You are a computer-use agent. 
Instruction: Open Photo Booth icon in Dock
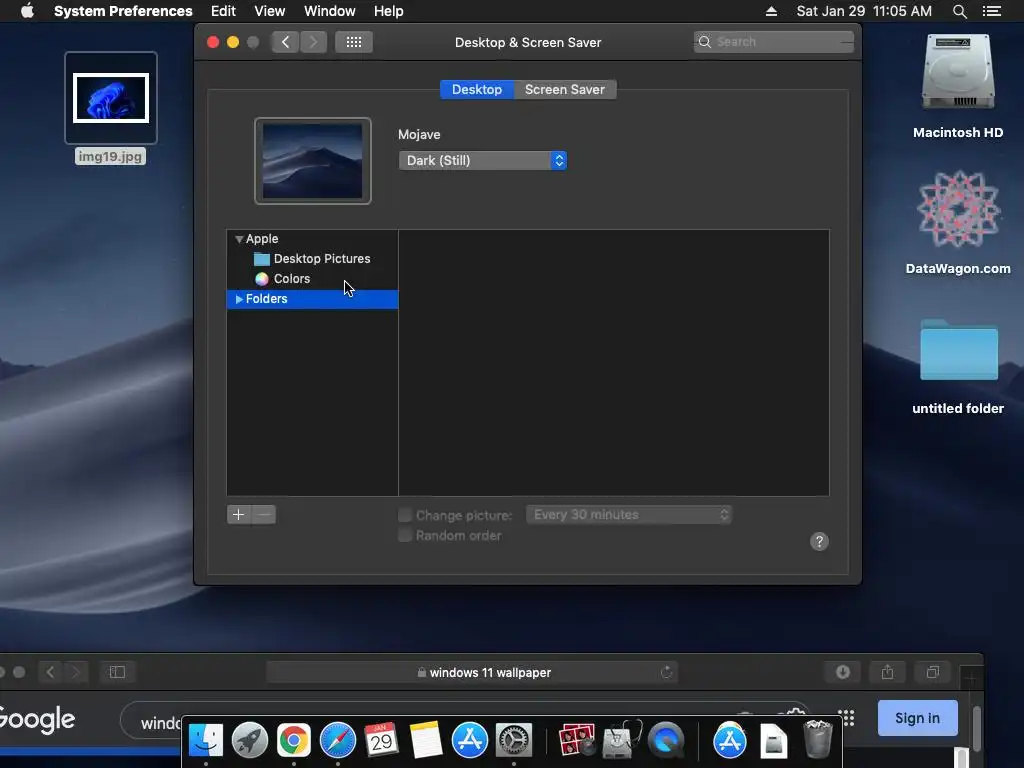(577, 740)
